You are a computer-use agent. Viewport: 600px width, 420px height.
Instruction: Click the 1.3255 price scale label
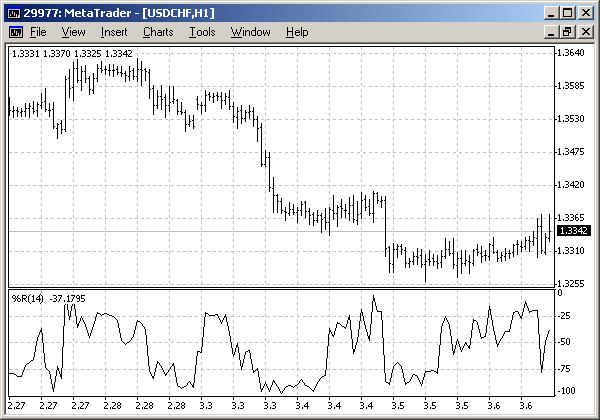[x=571, y=283]
